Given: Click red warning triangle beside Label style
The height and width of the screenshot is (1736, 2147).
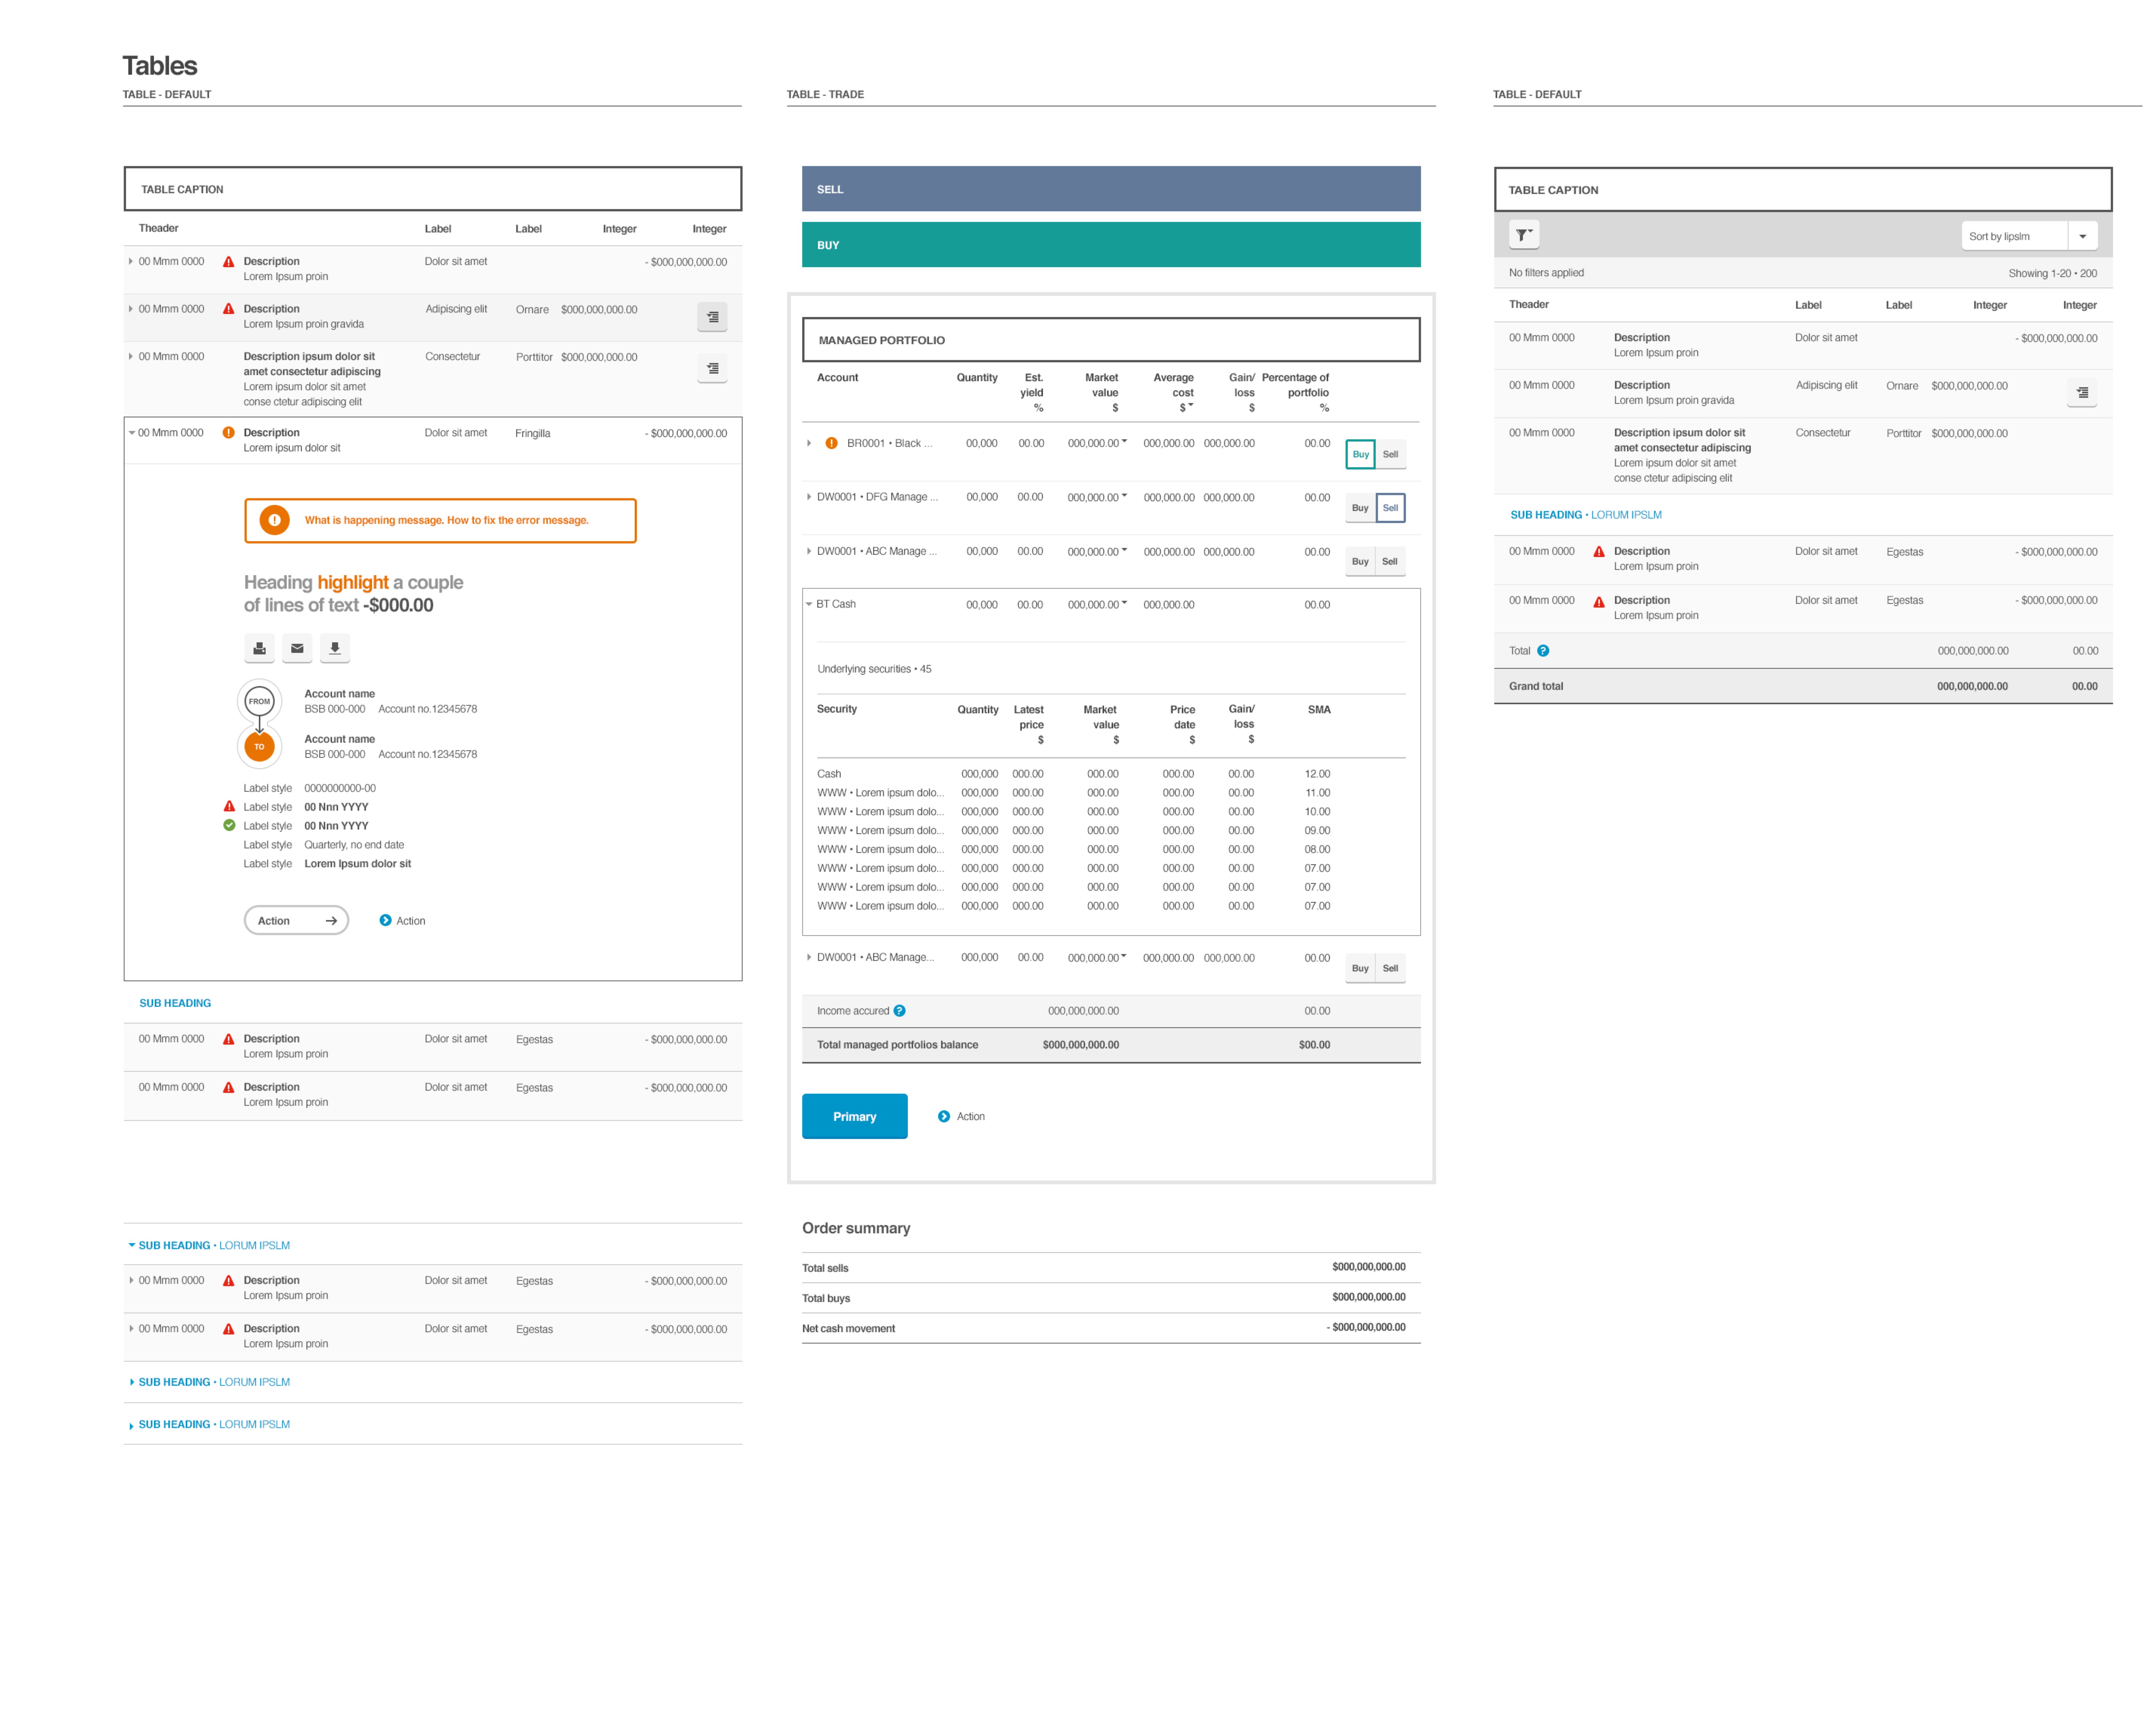Looking at the screenshot, I should pos(229,806).
